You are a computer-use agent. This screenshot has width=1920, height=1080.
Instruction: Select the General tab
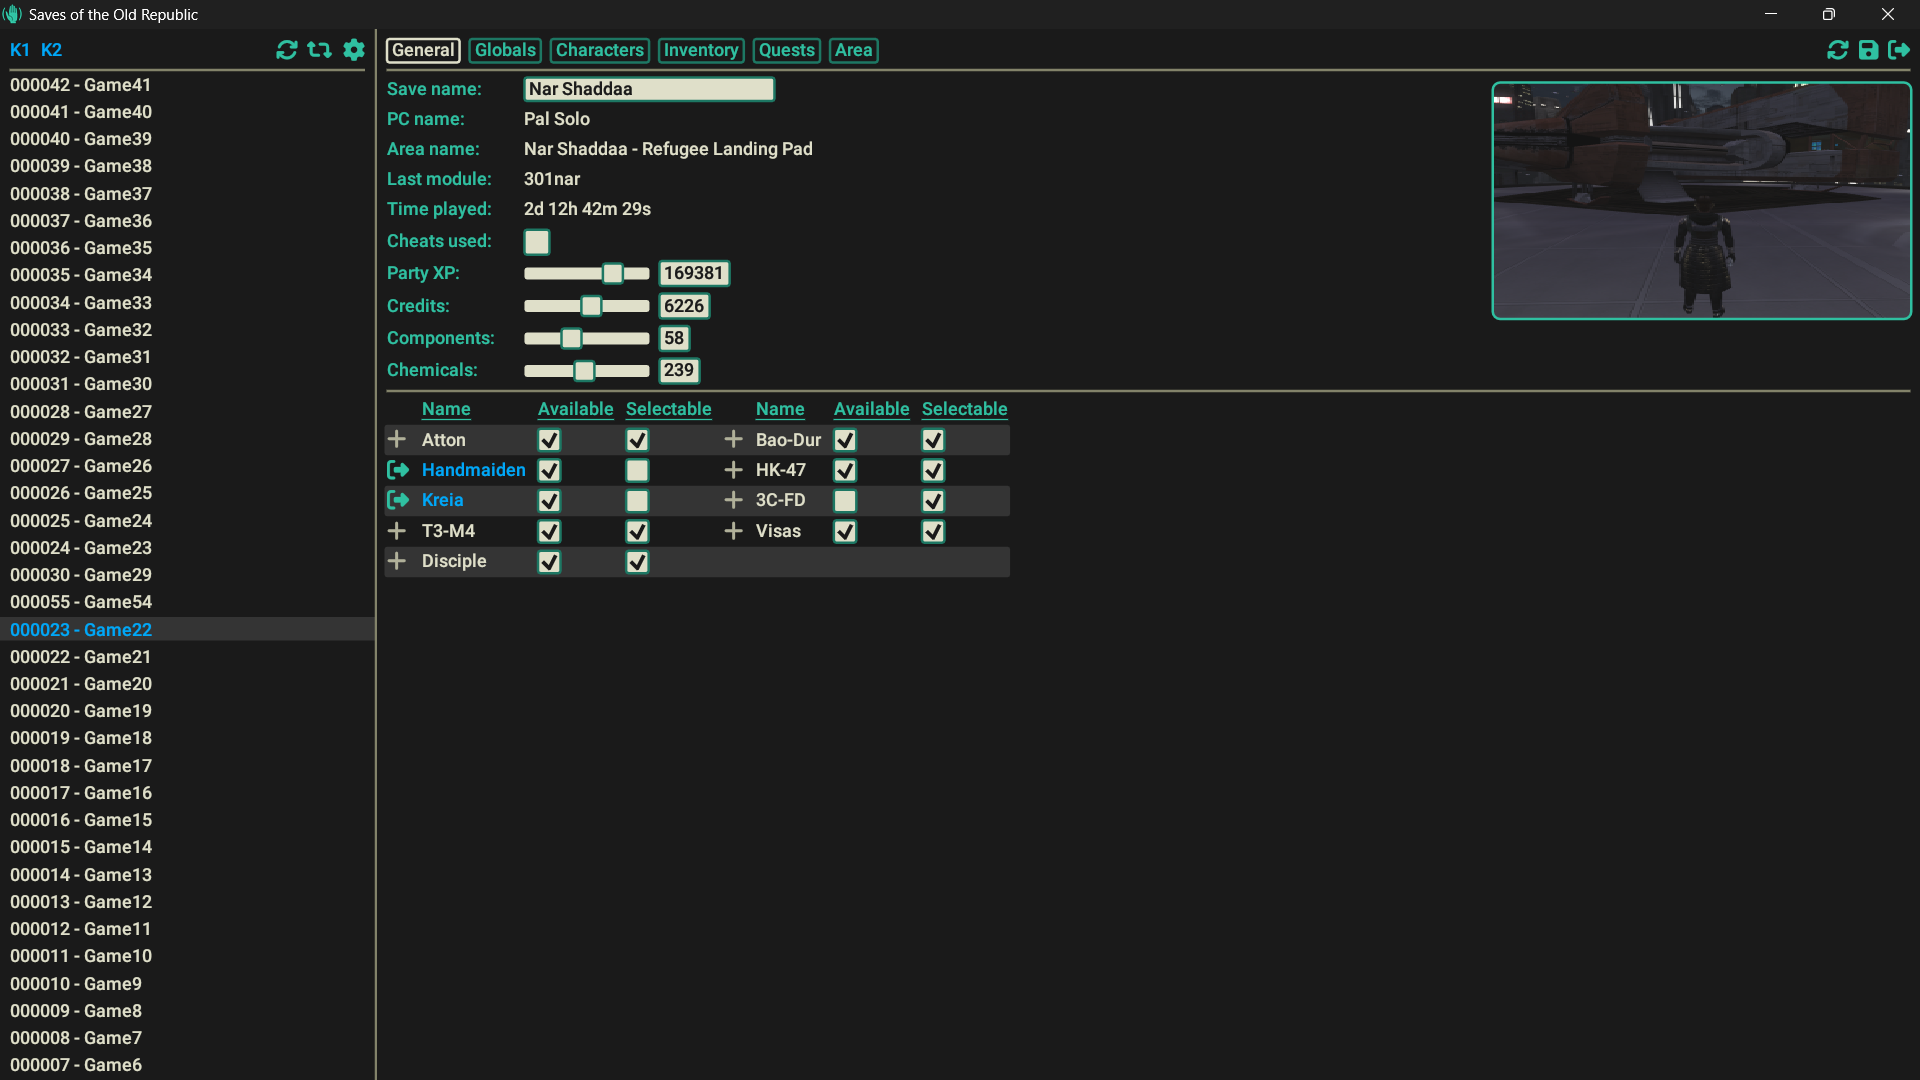(x=423, y=50)
